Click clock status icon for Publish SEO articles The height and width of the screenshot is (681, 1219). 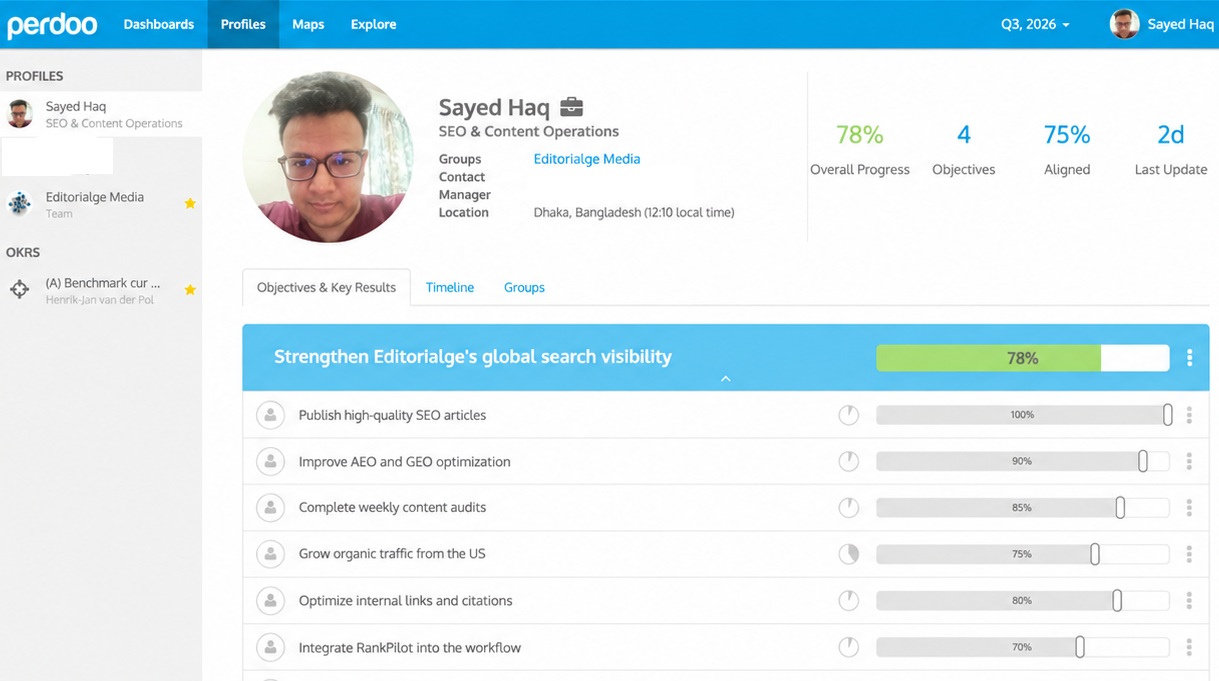tap(848, 415)
